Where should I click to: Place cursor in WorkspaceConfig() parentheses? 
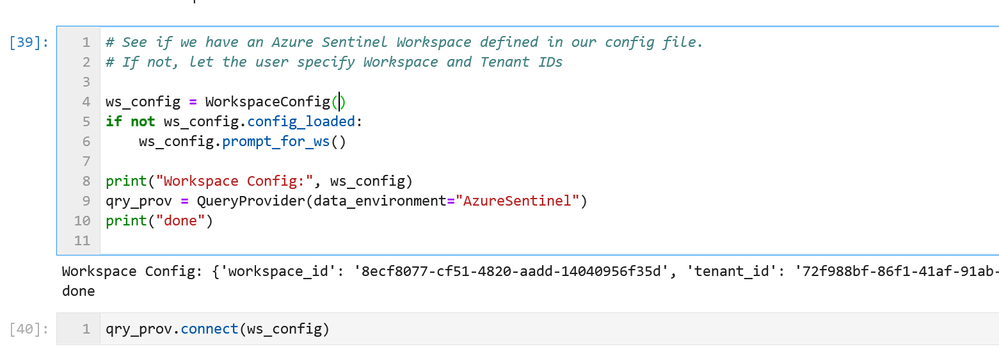[340, 102]
